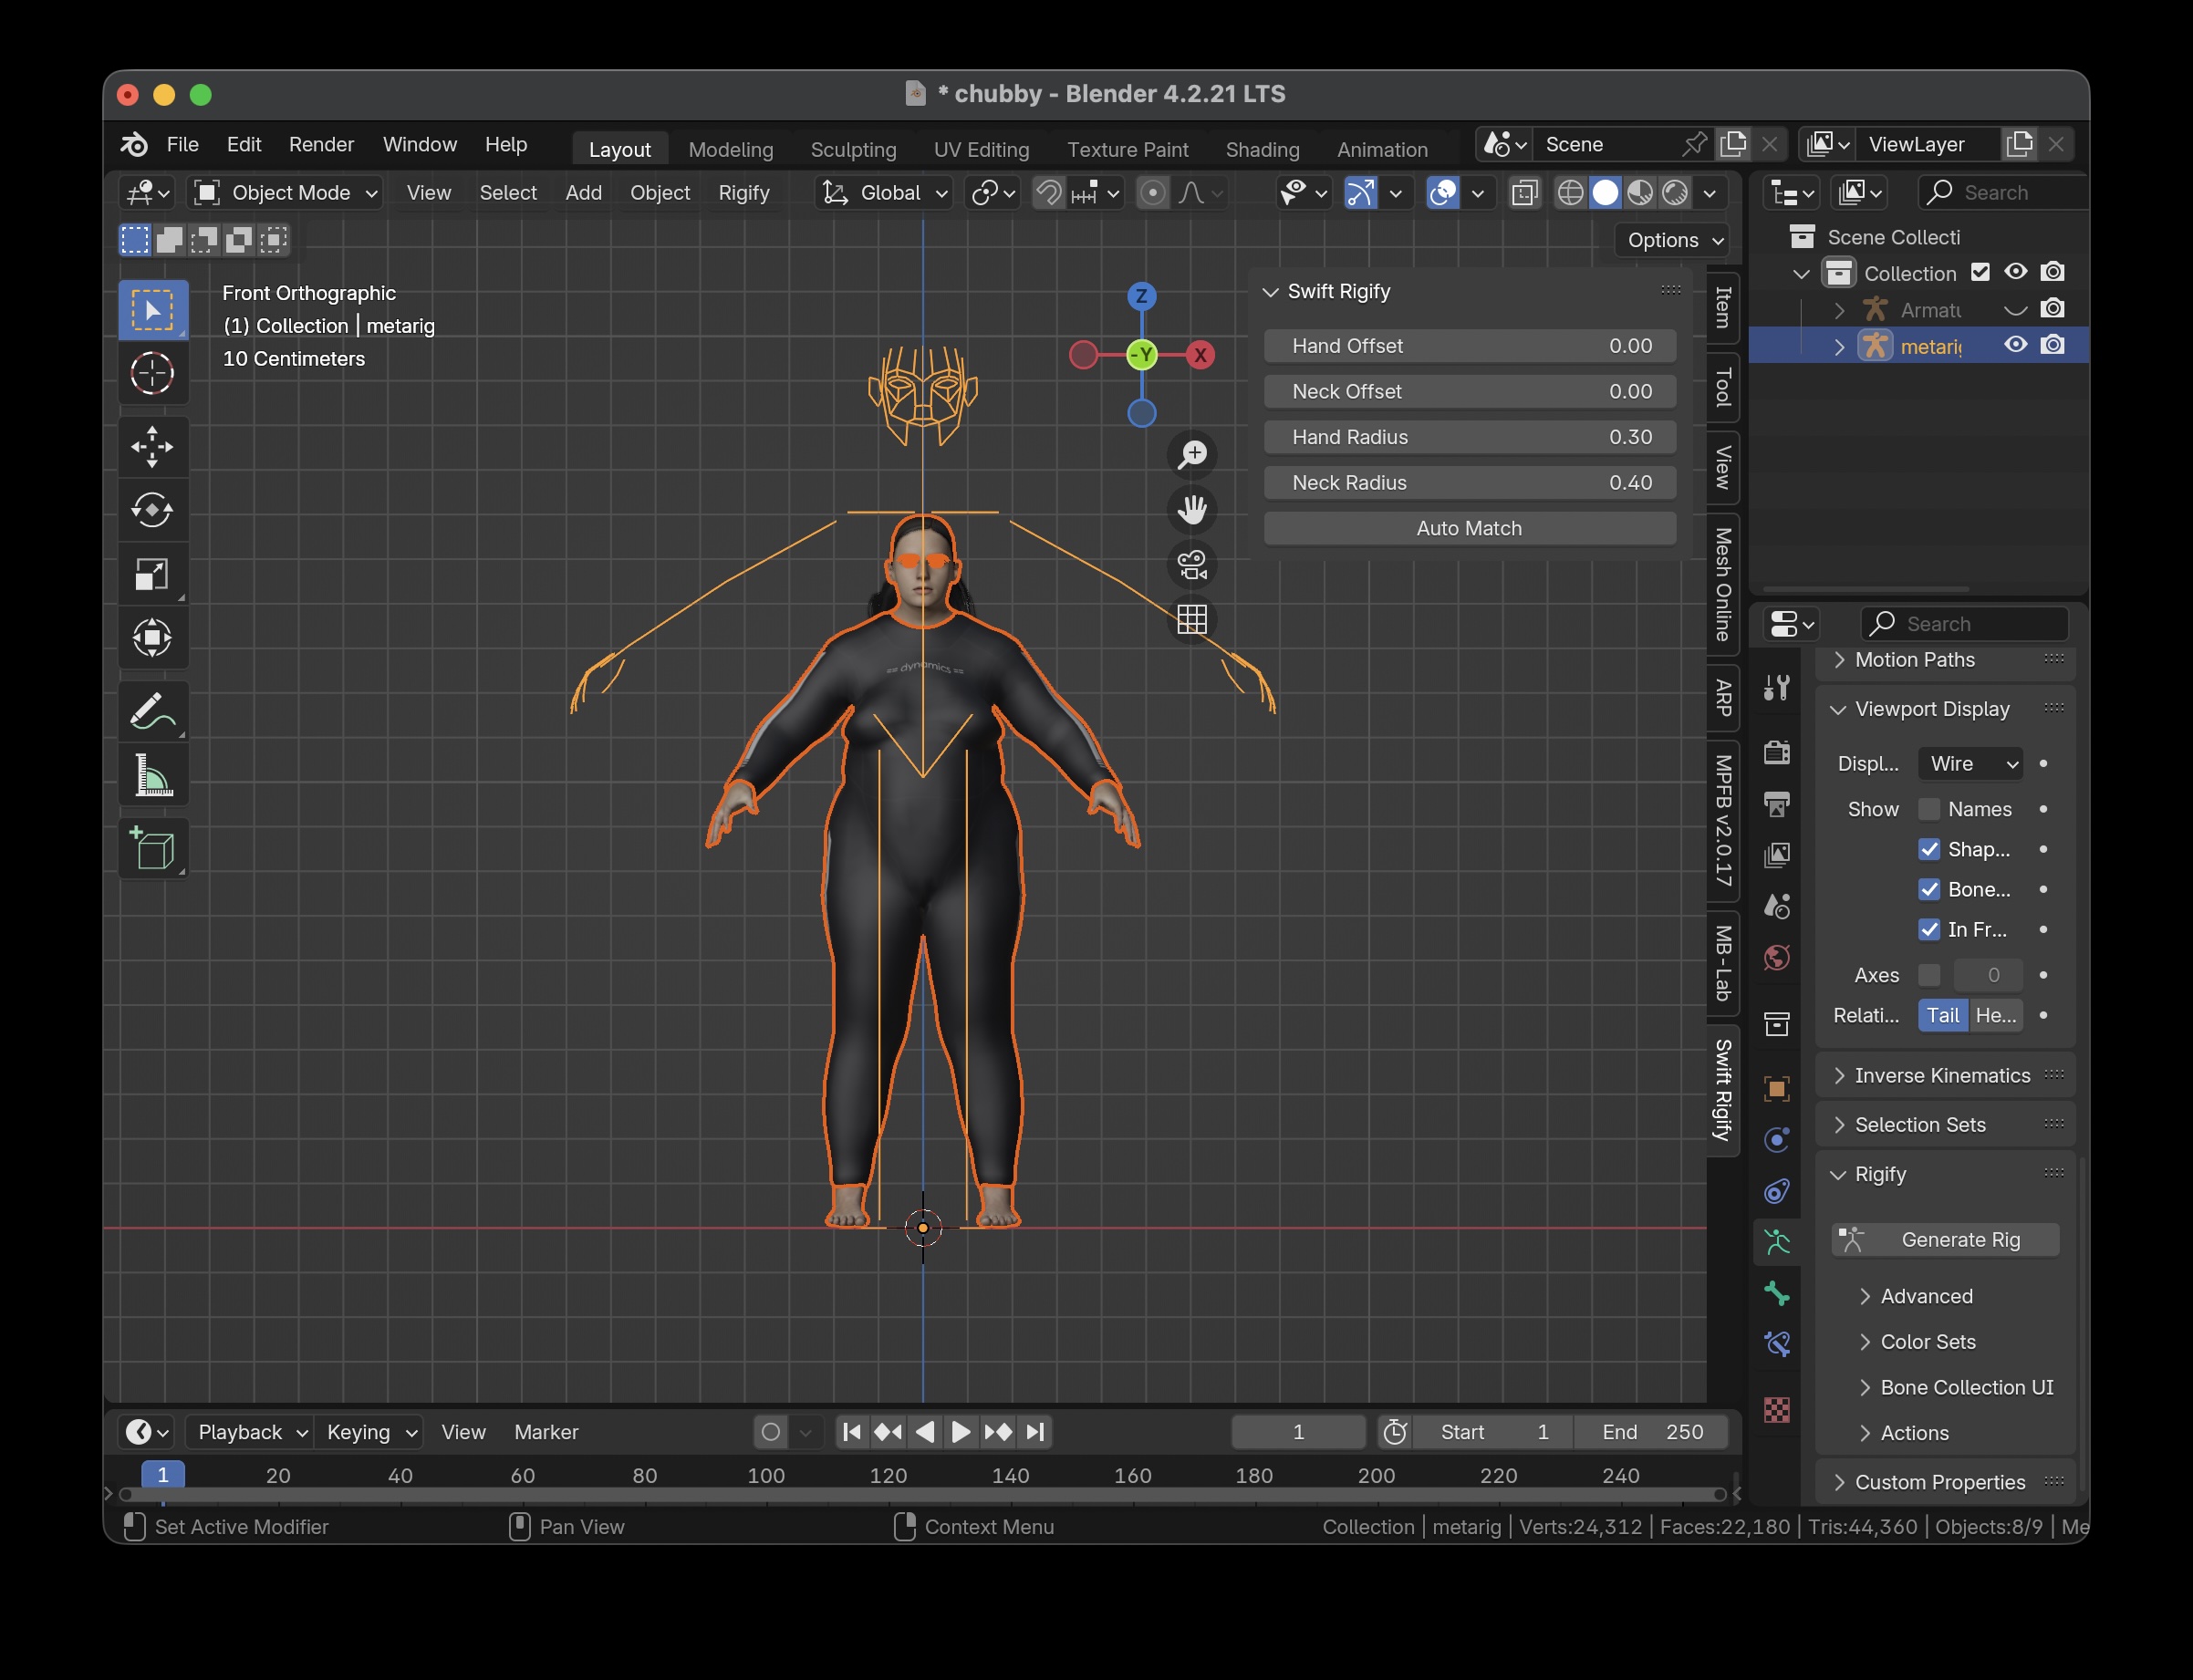This screenshot has height=1680, width=2193.
Task: Open the Output properties tab
Action: (1777, 803)
